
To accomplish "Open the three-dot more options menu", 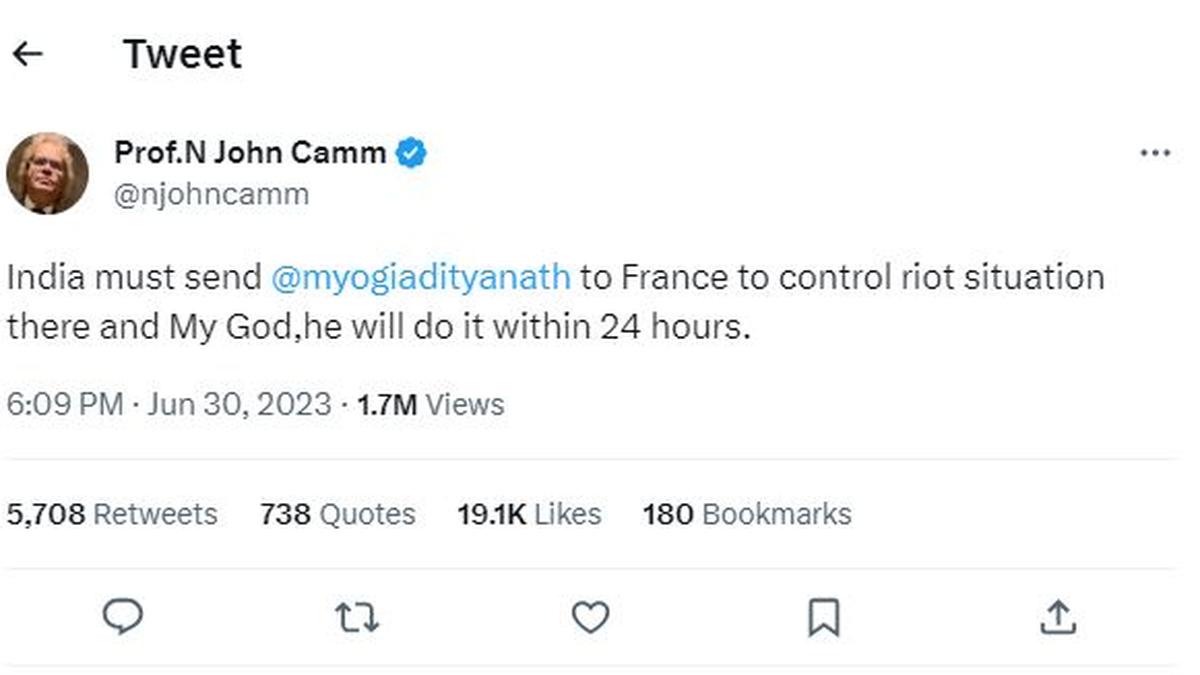I will [x=1155, y=154].
